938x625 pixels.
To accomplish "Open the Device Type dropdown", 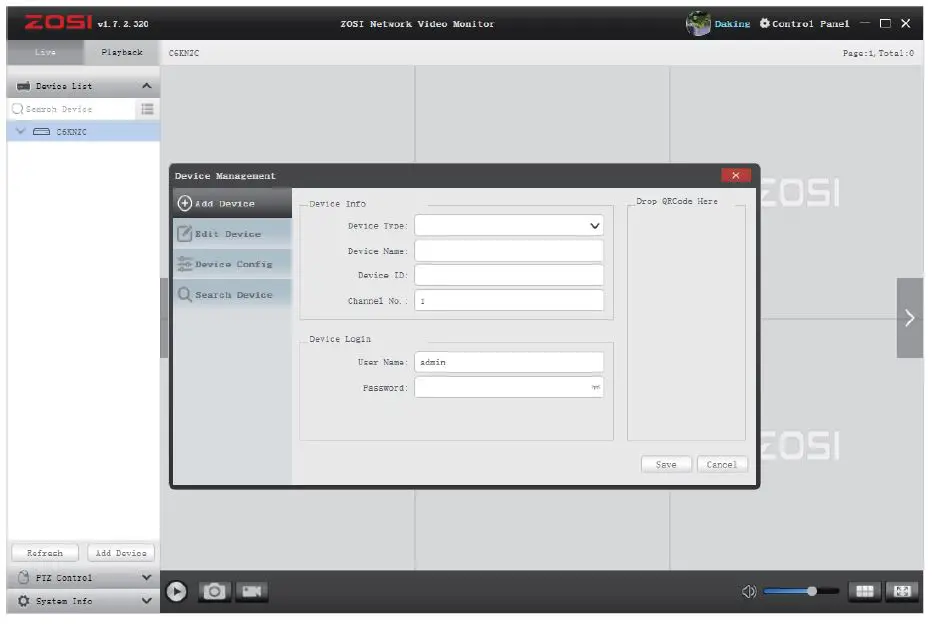I will pos(509,225).
